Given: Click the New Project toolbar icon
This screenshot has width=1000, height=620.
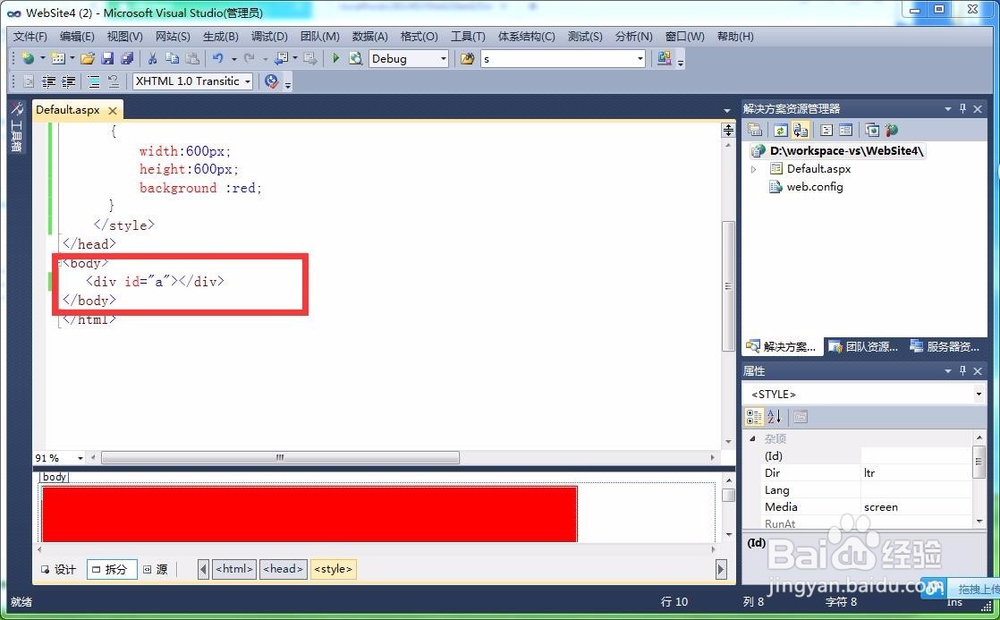Looking at the screenshot, I should coord(27,59).
